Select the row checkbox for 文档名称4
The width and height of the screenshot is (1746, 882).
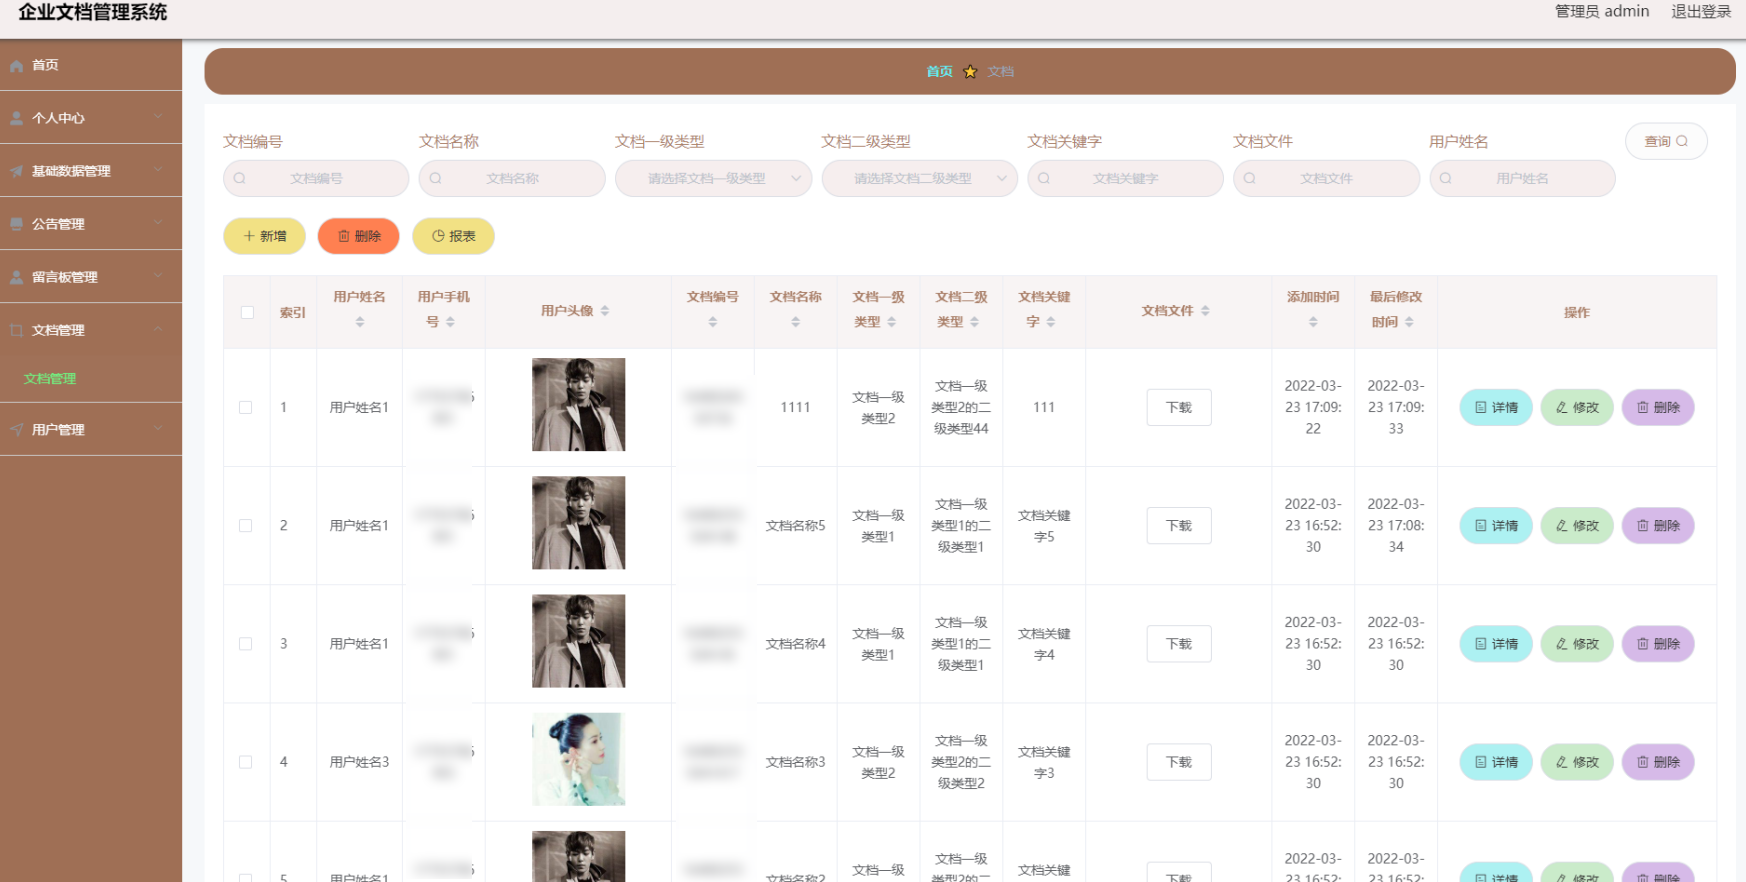click(x=246, y=644)
